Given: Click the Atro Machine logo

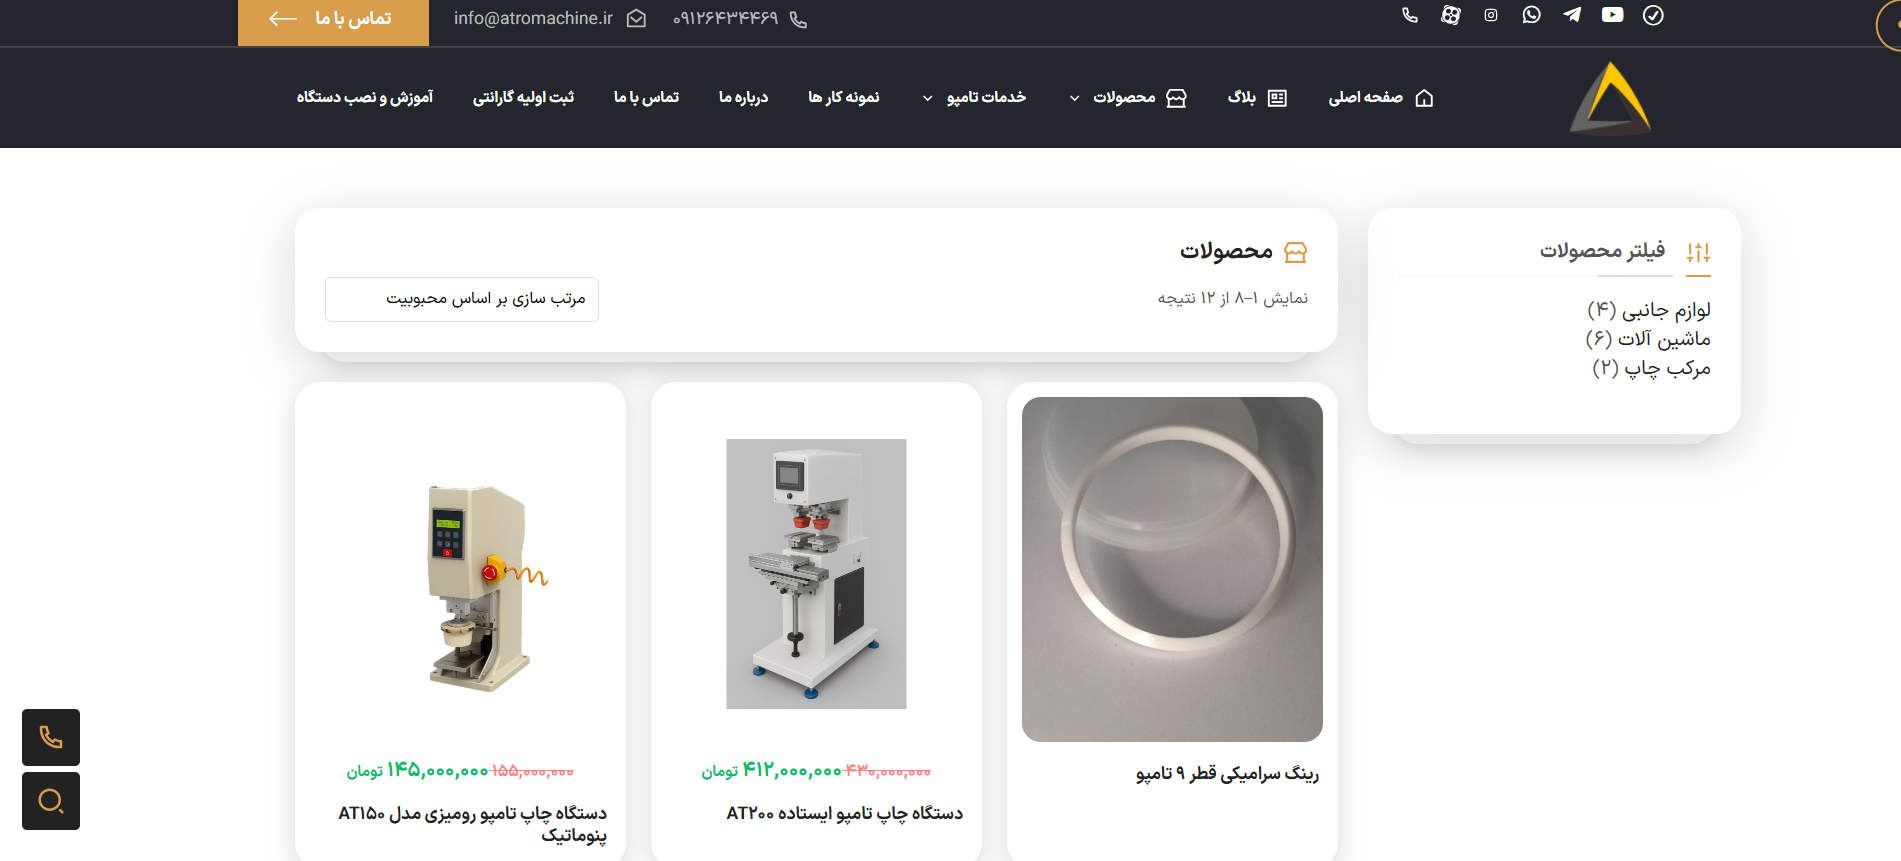Looking at the screenshot, I should pos(1610,98).
